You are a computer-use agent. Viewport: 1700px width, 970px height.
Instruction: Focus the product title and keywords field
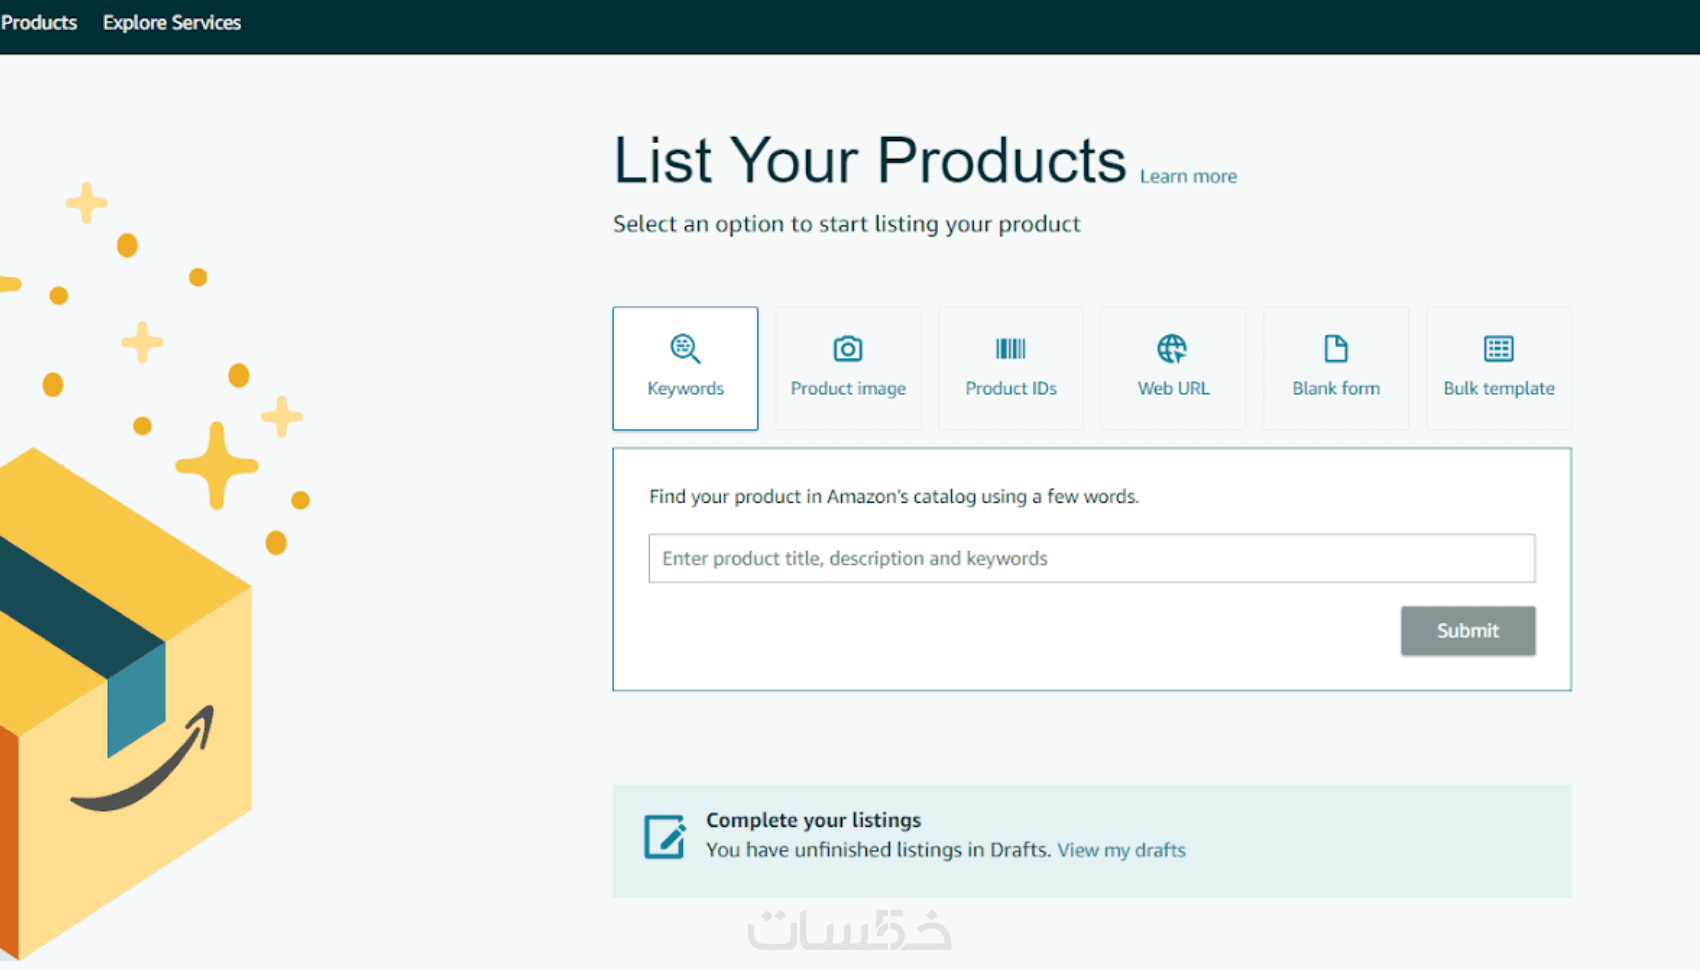1091,558
